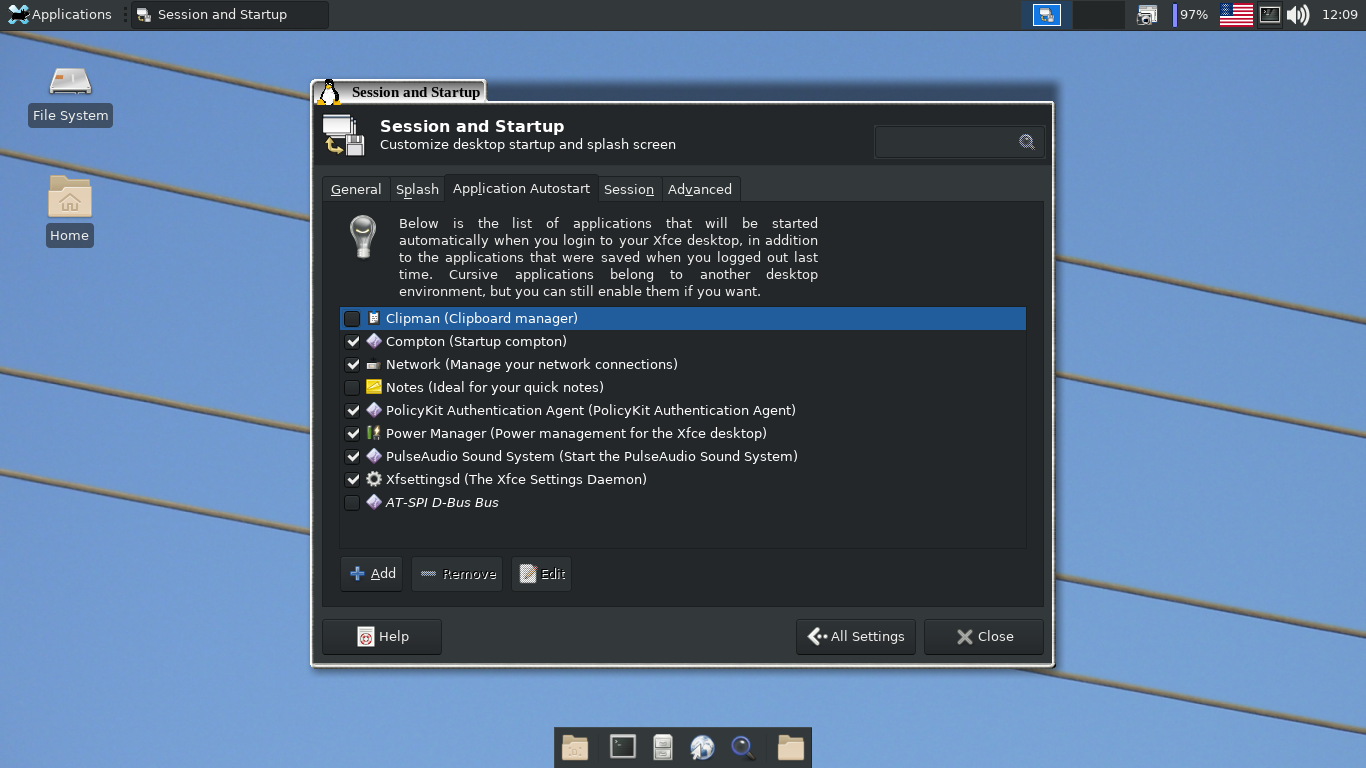Click the Remove button
1366x768 pixels.
tap(457, 574)
